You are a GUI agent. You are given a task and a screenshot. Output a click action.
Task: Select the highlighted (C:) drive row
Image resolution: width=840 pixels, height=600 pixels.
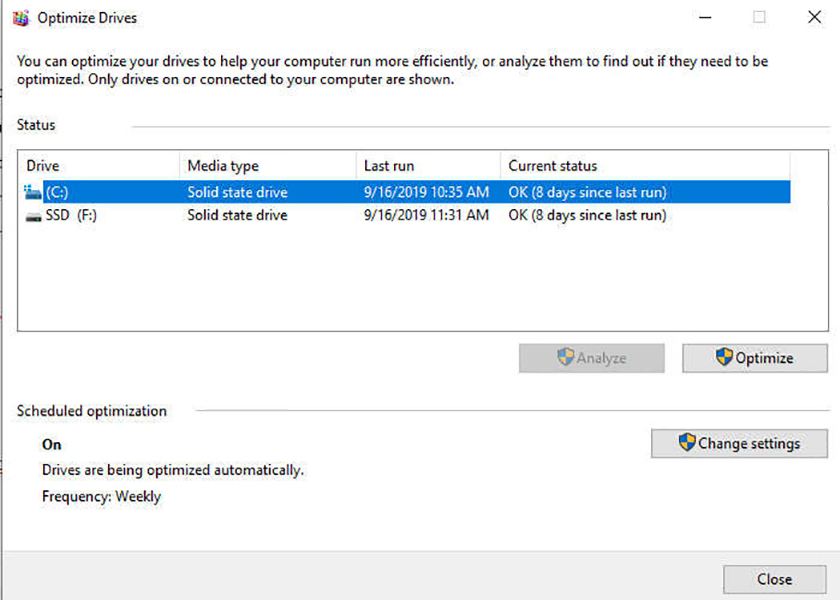(x=300, y=191)
